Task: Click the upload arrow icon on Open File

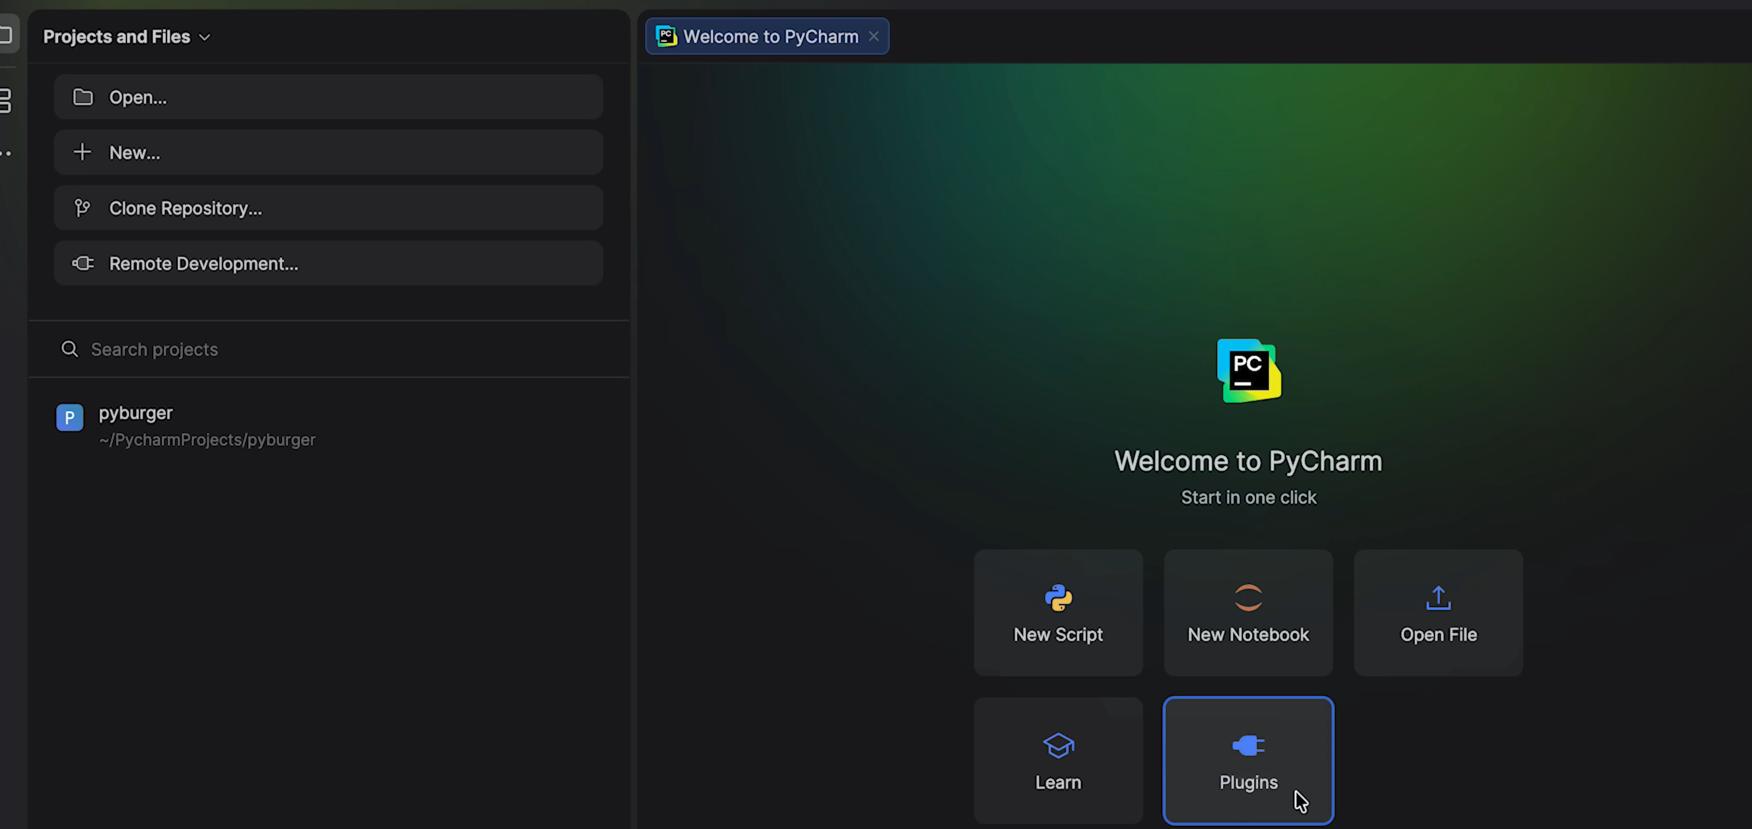Action: (1438, 598)
